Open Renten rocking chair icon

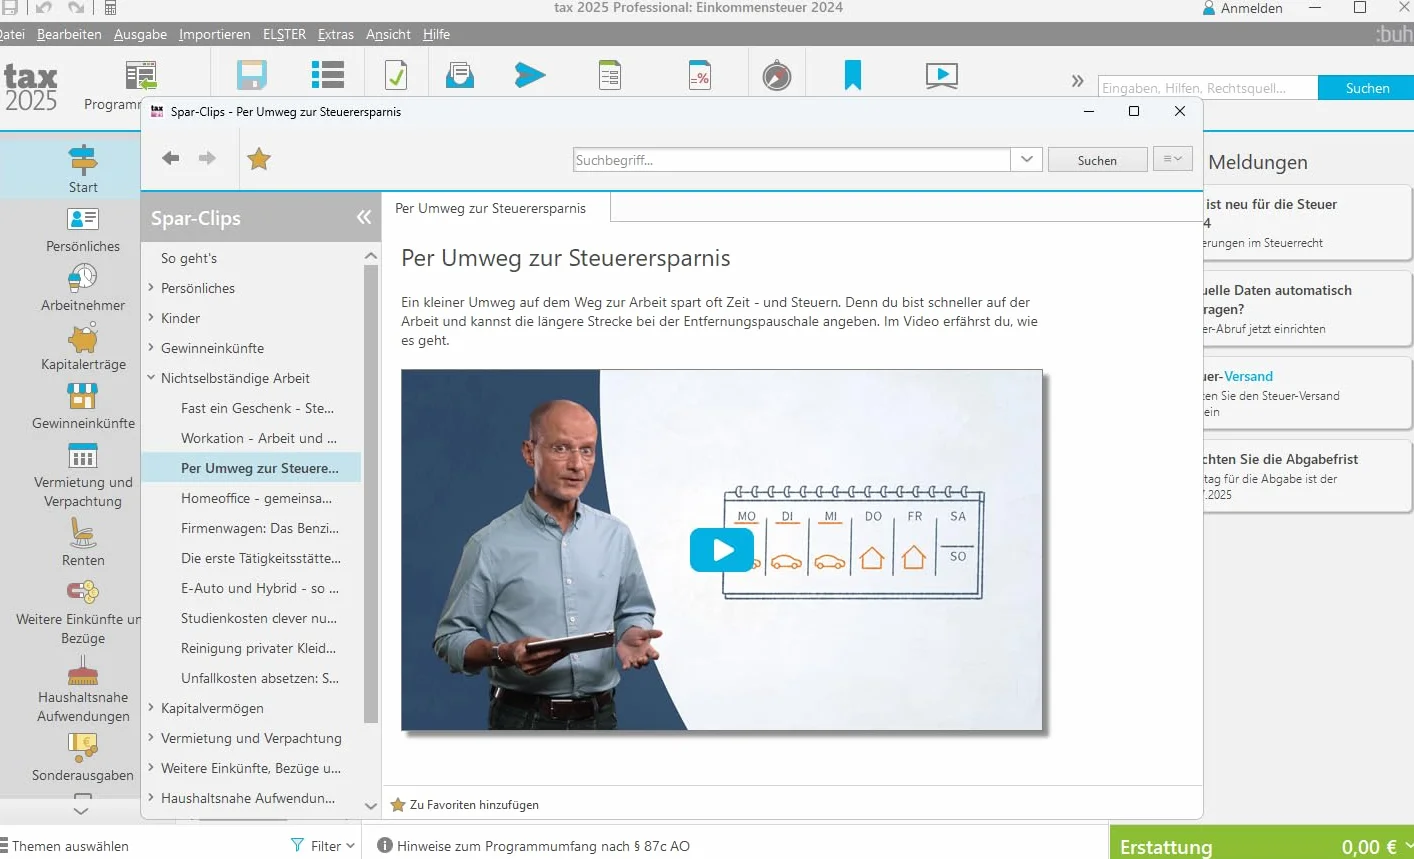pos(83,532)
